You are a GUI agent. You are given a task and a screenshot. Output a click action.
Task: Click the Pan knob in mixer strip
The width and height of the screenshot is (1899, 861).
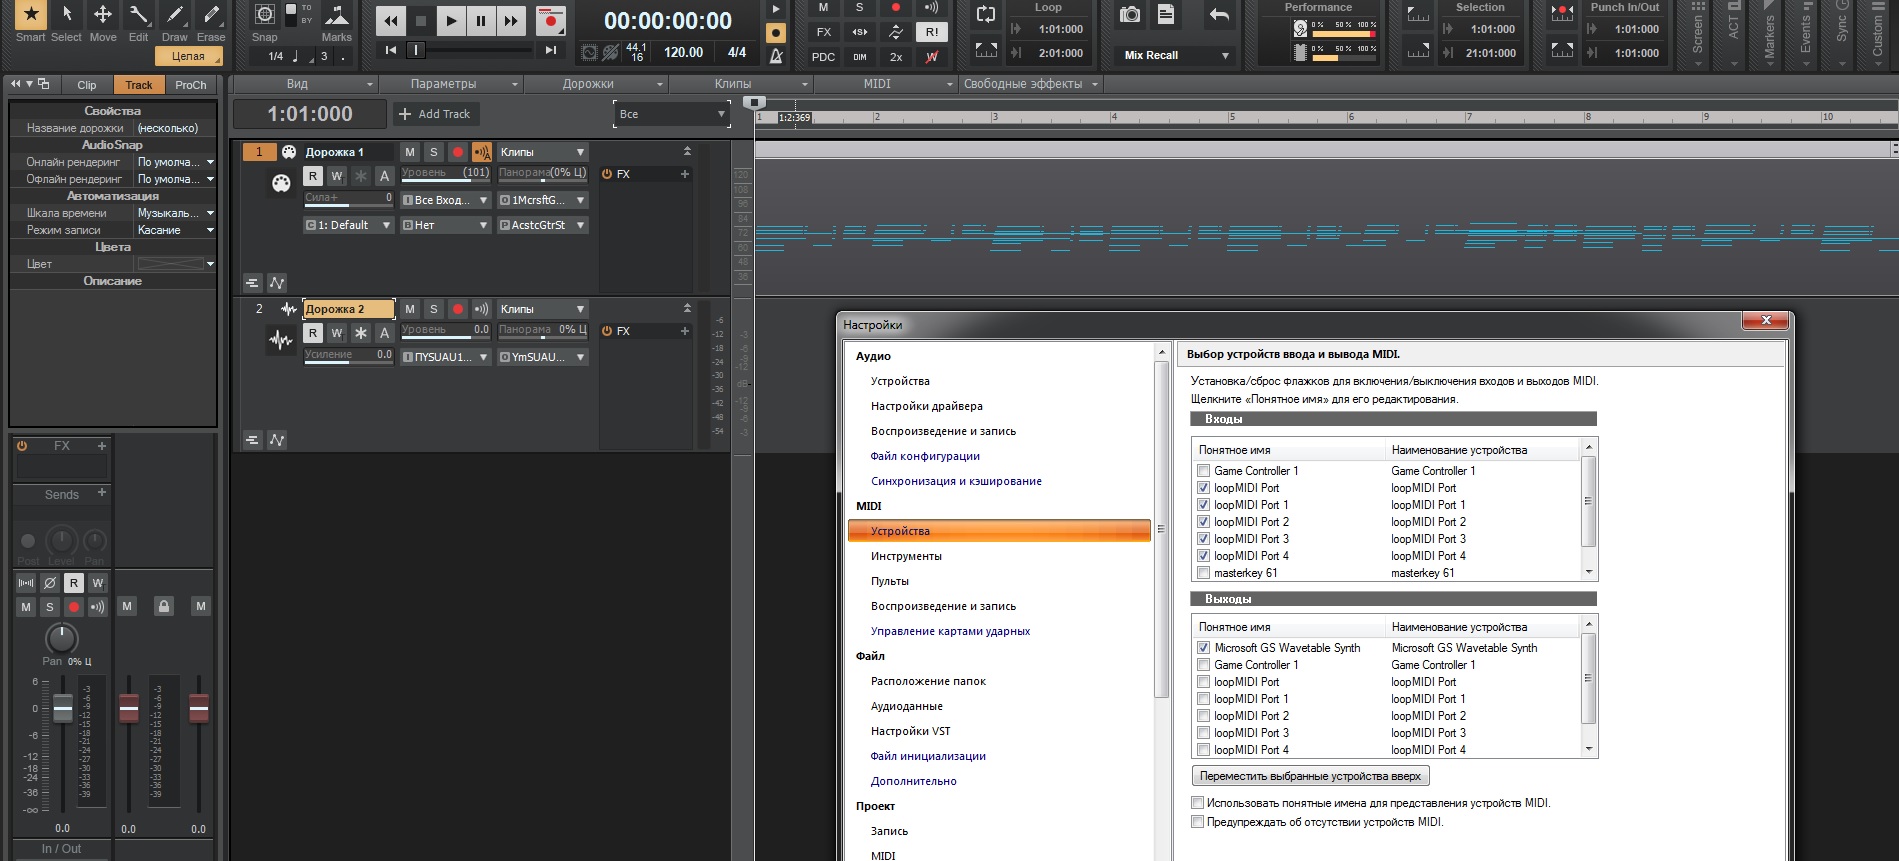[62, 637]
